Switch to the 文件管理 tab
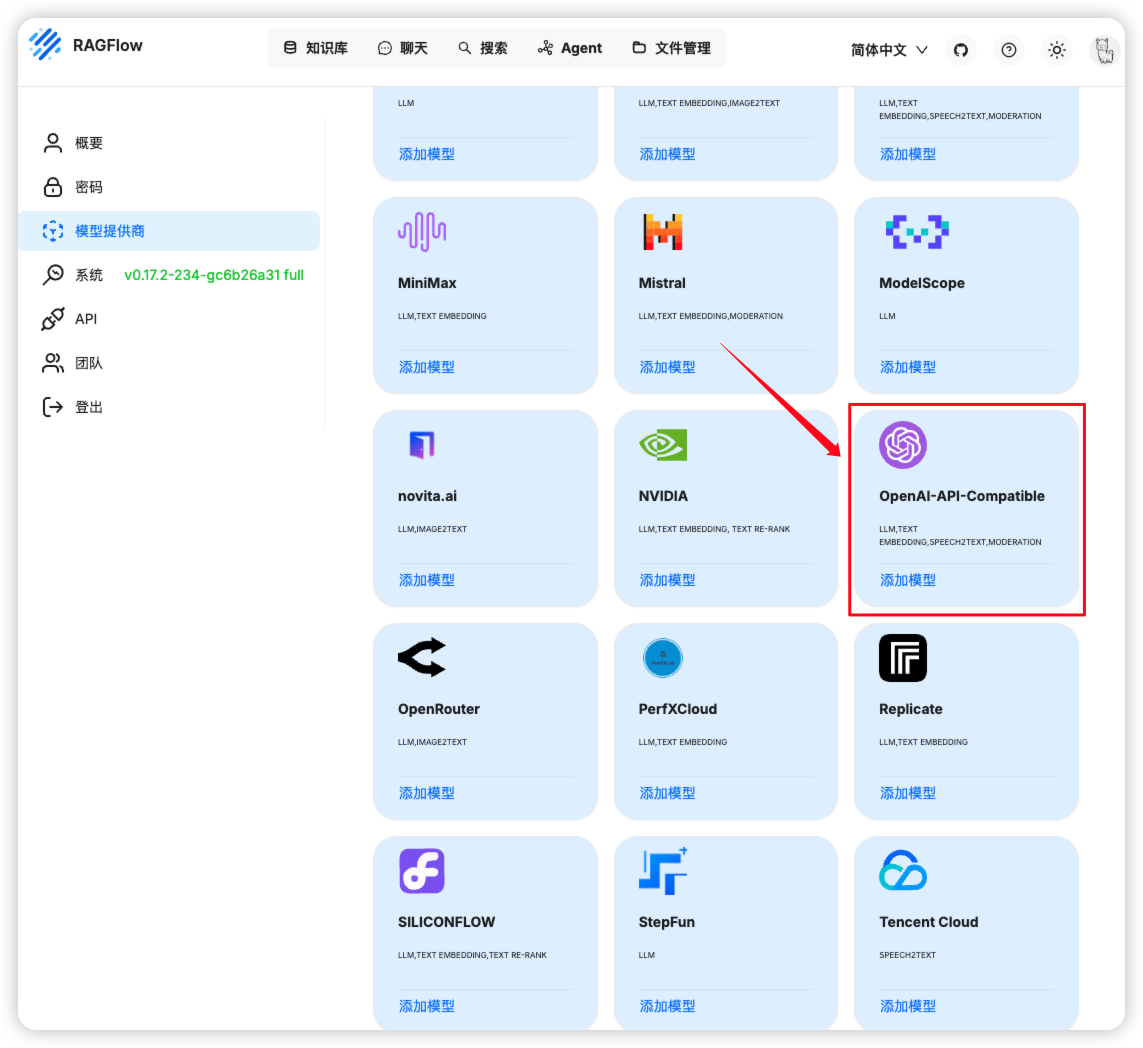 click(671, 48)
